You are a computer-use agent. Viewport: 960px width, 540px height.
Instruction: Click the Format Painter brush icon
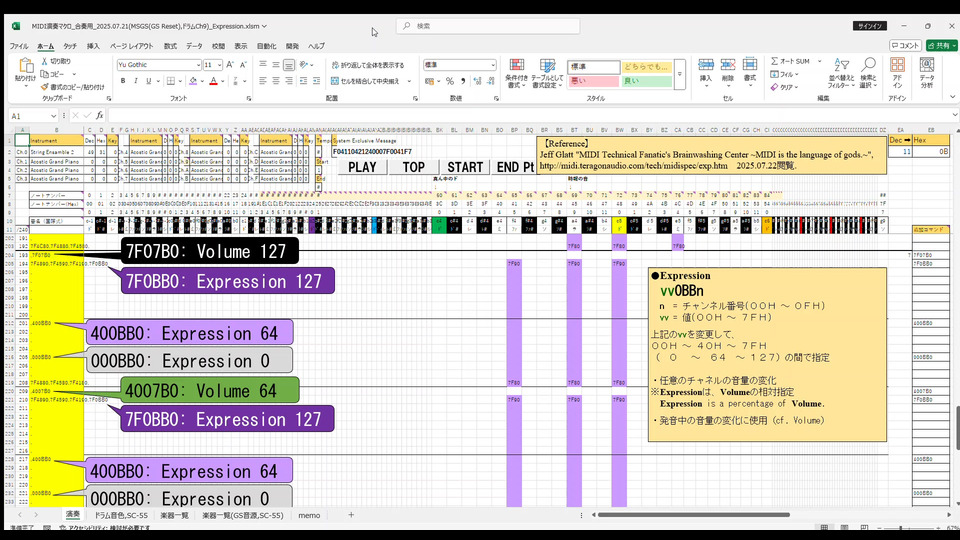click(x=45, y=87)
